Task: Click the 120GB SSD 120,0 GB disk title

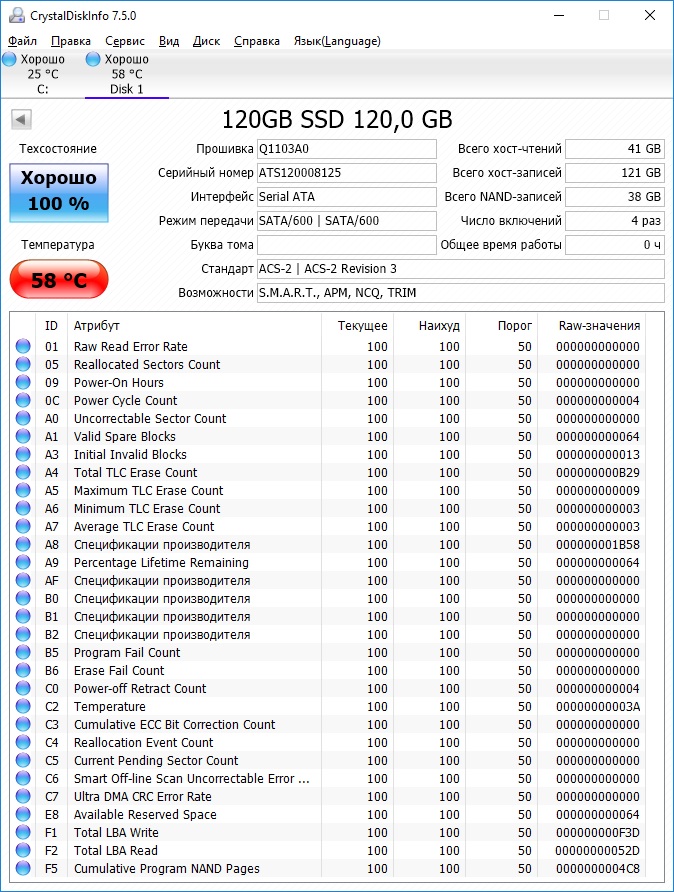Action: 337,119
